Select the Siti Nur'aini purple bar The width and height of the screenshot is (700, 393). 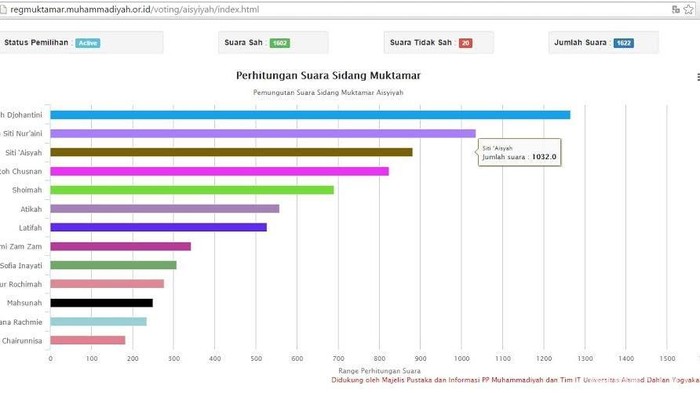(263, 134)
